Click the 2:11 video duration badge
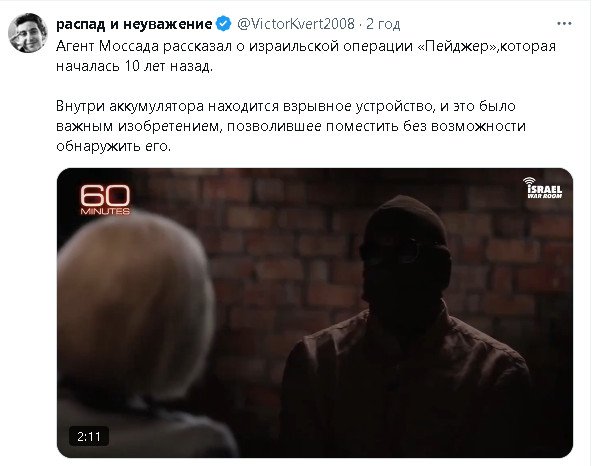 [89, 437]
